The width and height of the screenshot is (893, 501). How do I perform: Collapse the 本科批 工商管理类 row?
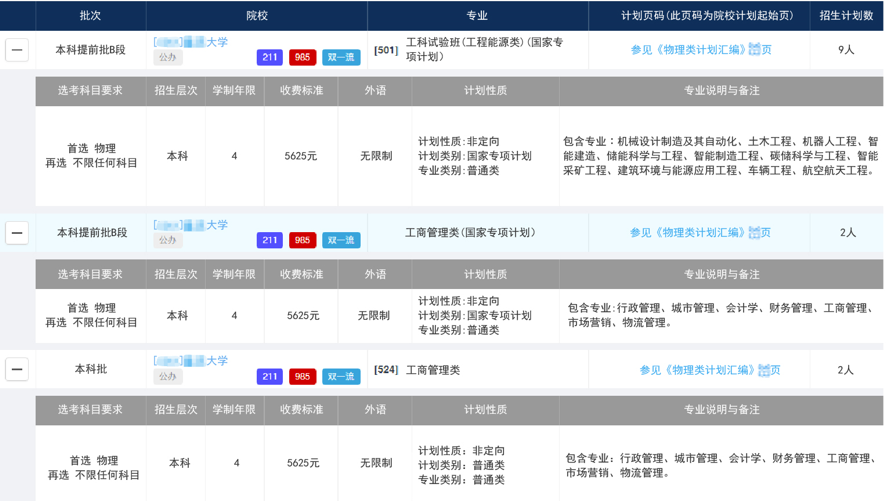click(x=17, y=369)
